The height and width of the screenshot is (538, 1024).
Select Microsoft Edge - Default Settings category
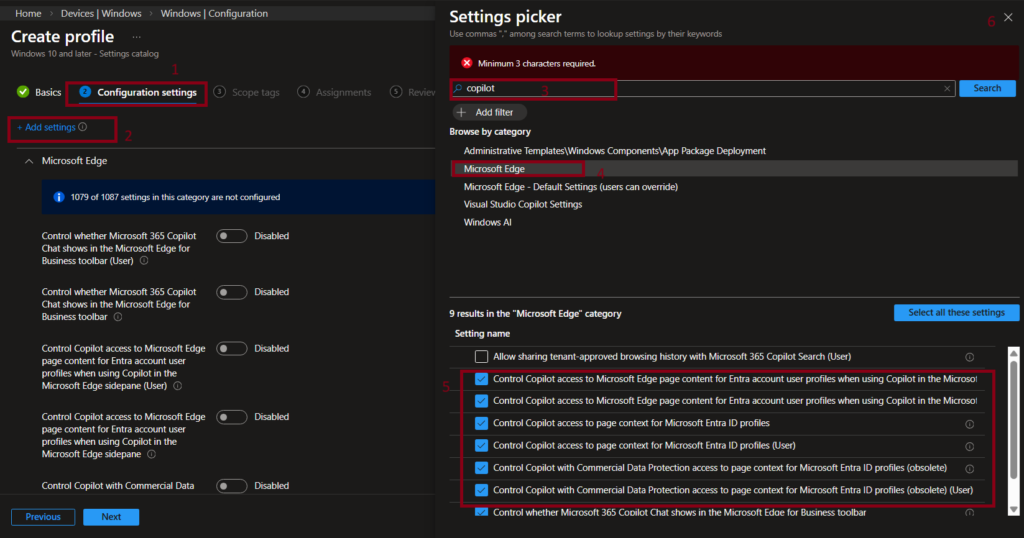(571, 187)
